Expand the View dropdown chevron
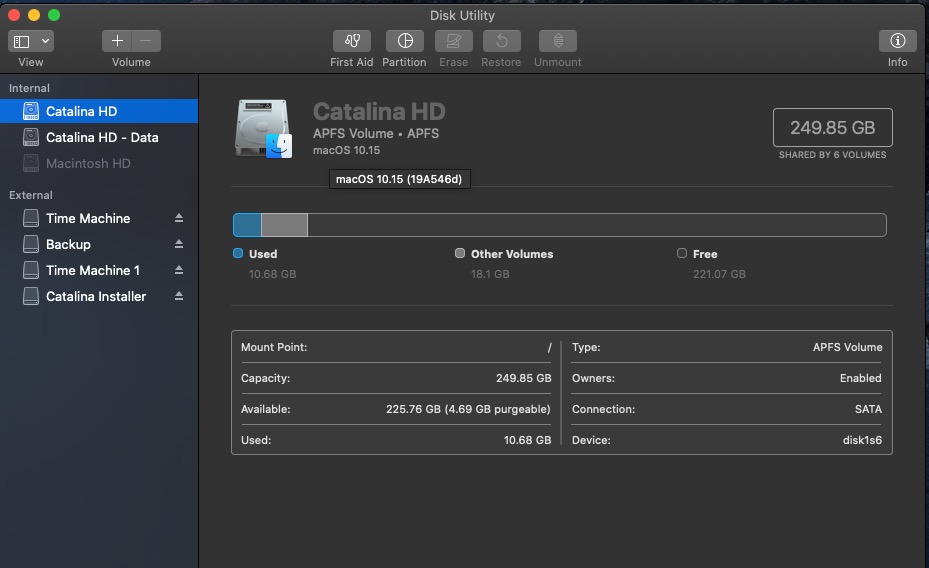The image size is (929, 568). (45, 41)
